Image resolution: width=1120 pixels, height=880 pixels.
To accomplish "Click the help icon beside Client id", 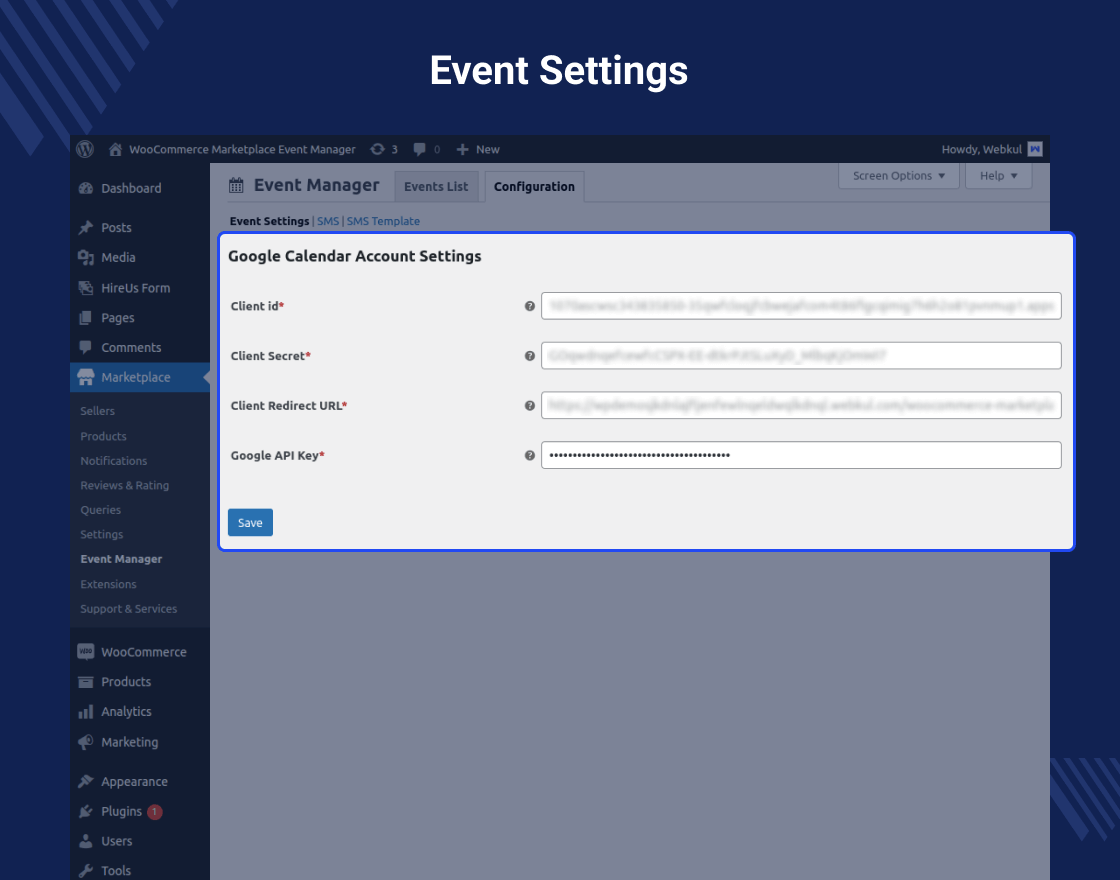I will pyautogui.click(x=530, y=306).
